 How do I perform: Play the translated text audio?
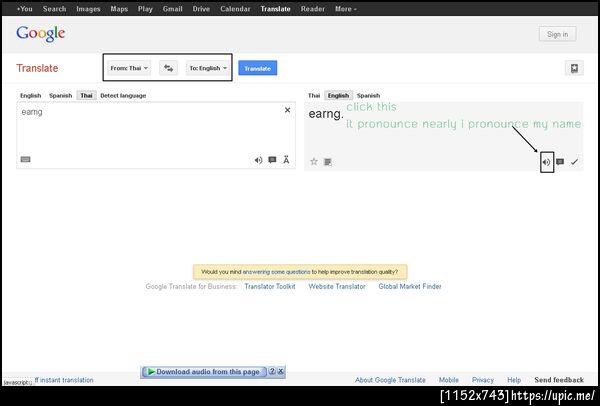(546, 162)
